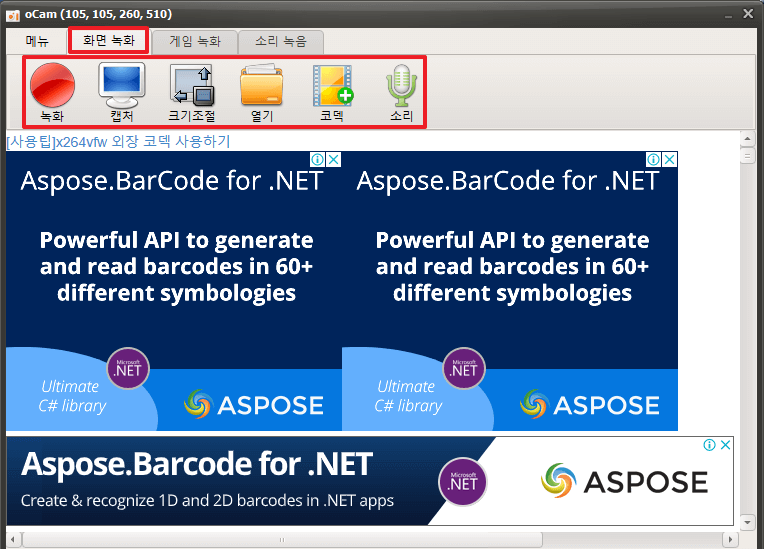Open the bottom Aspose.Barcode banner ad
Viewport: 764px width, 549px height.
pyautogui.click(x=370, y=481)
